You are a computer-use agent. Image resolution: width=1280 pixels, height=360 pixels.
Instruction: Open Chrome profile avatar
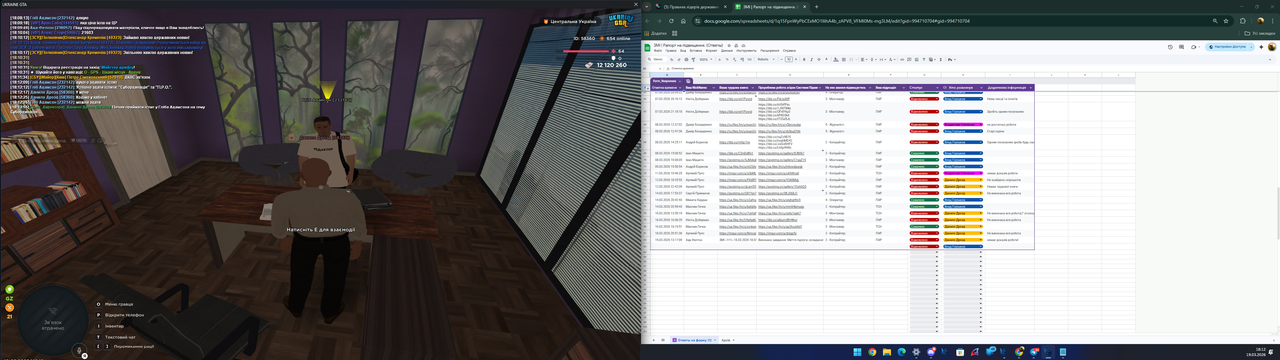pos(1261,21)
